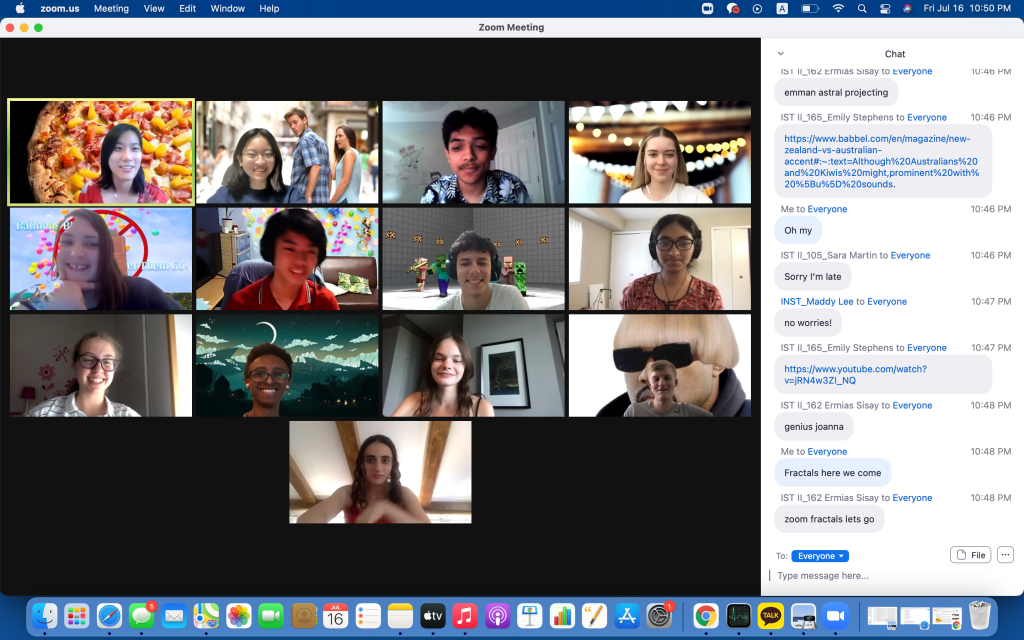
Task: Open the Messages app in dock
Action: pyautogui.click(x=141, y=616)
